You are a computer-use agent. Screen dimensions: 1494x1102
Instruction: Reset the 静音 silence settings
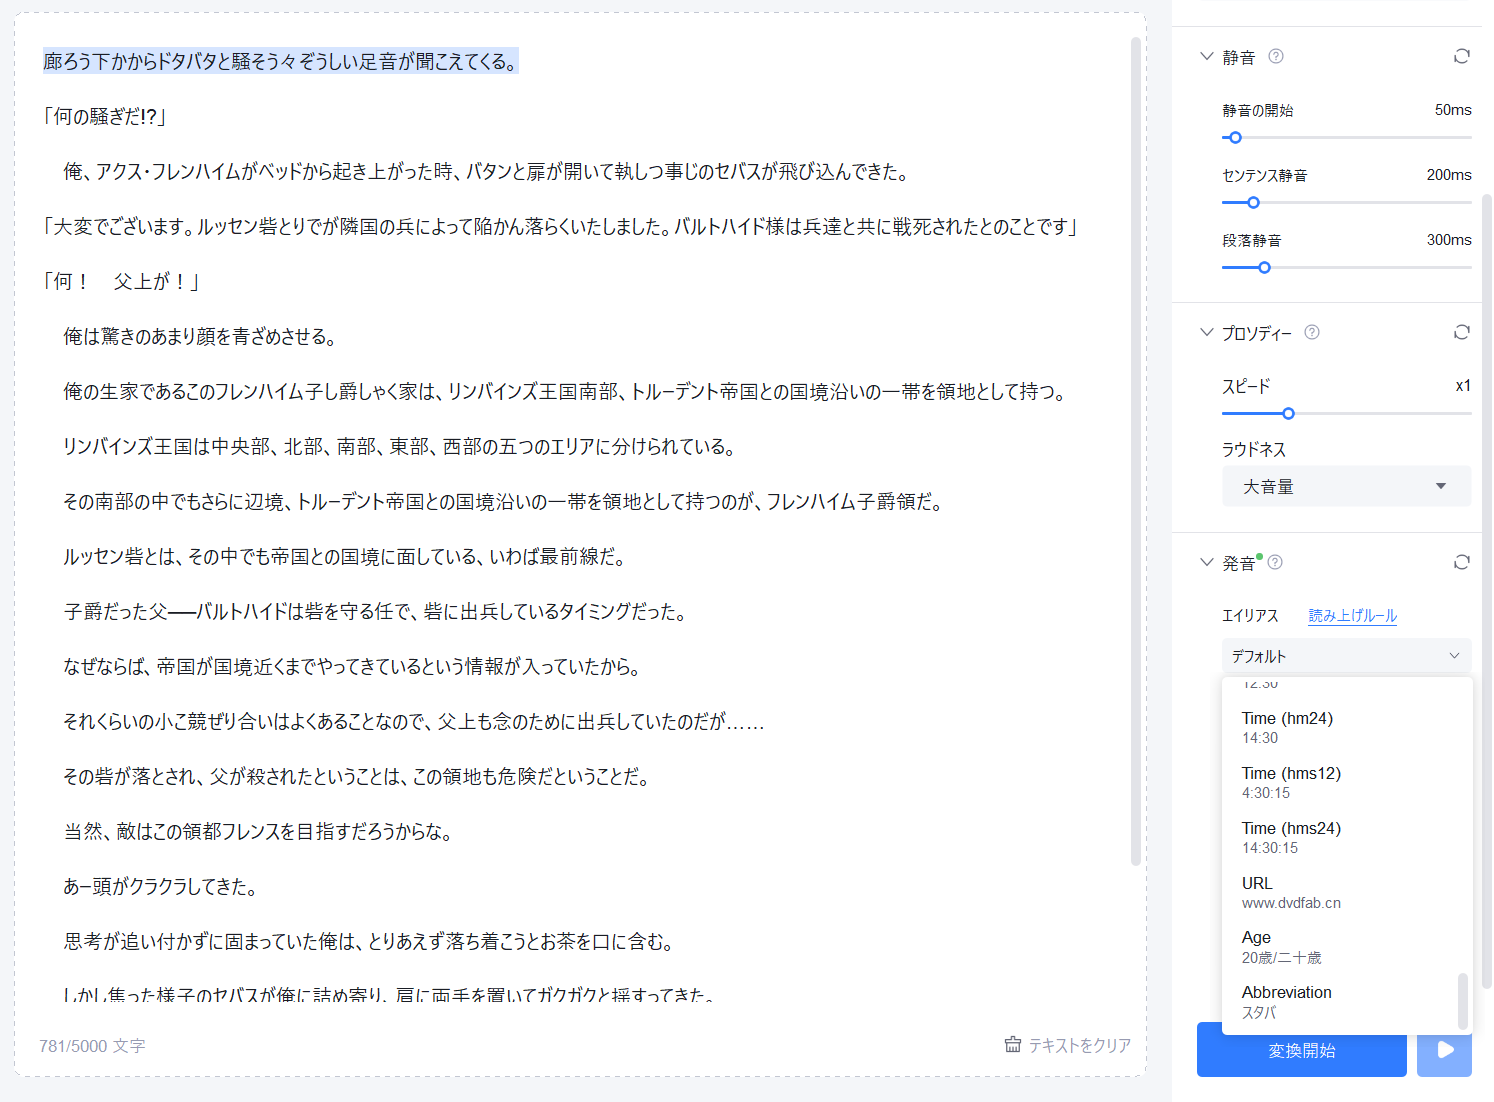[1462, 57]
